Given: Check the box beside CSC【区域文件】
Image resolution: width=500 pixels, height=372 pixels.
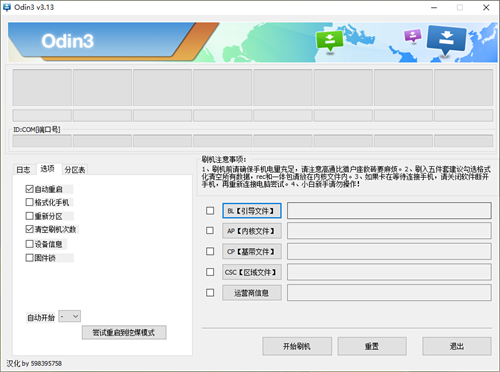Looking at the screenshot, I should tap(210, 272).
